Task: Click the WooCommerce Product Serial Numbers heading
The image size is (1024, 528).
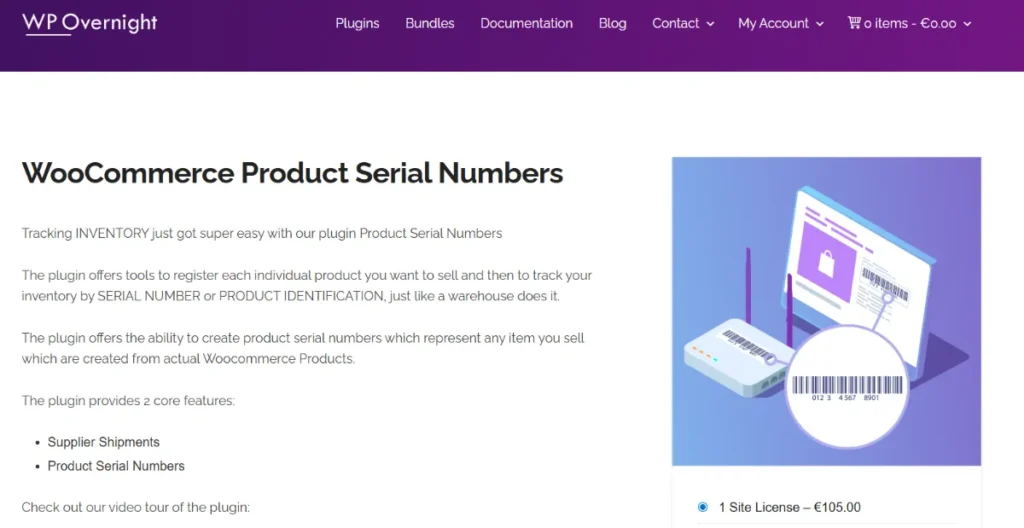Action: tap(292, 173)
